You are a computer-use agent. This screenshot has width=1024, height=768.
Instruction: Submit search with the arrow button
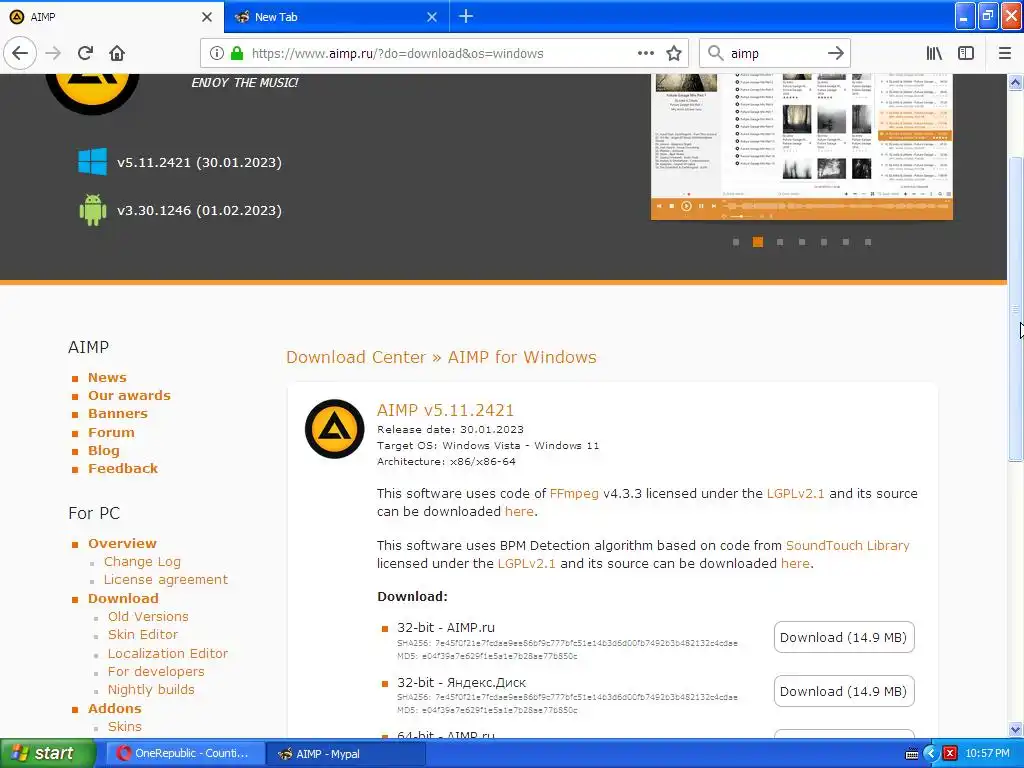pos(836,54)
